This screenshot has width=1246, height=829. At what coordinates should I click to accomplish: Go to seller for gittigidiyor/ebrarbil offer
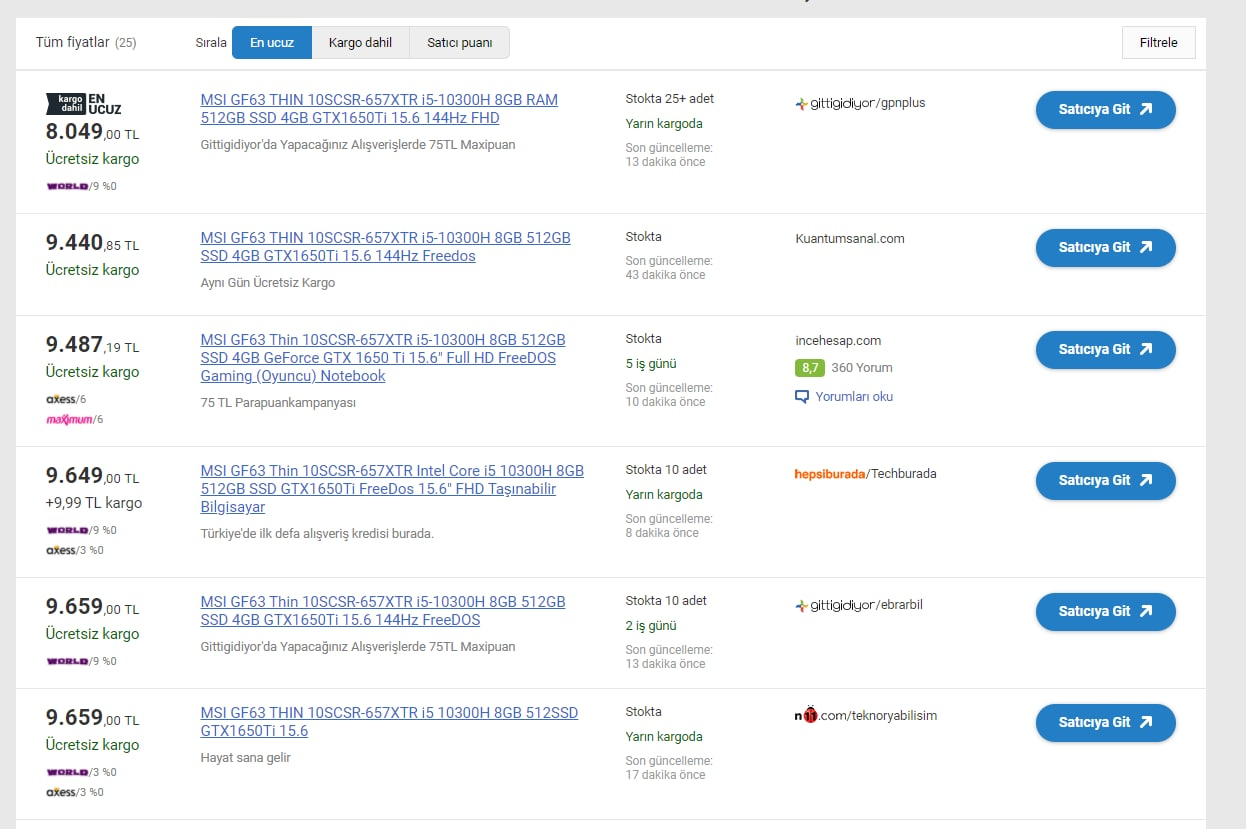point(1105,612)
